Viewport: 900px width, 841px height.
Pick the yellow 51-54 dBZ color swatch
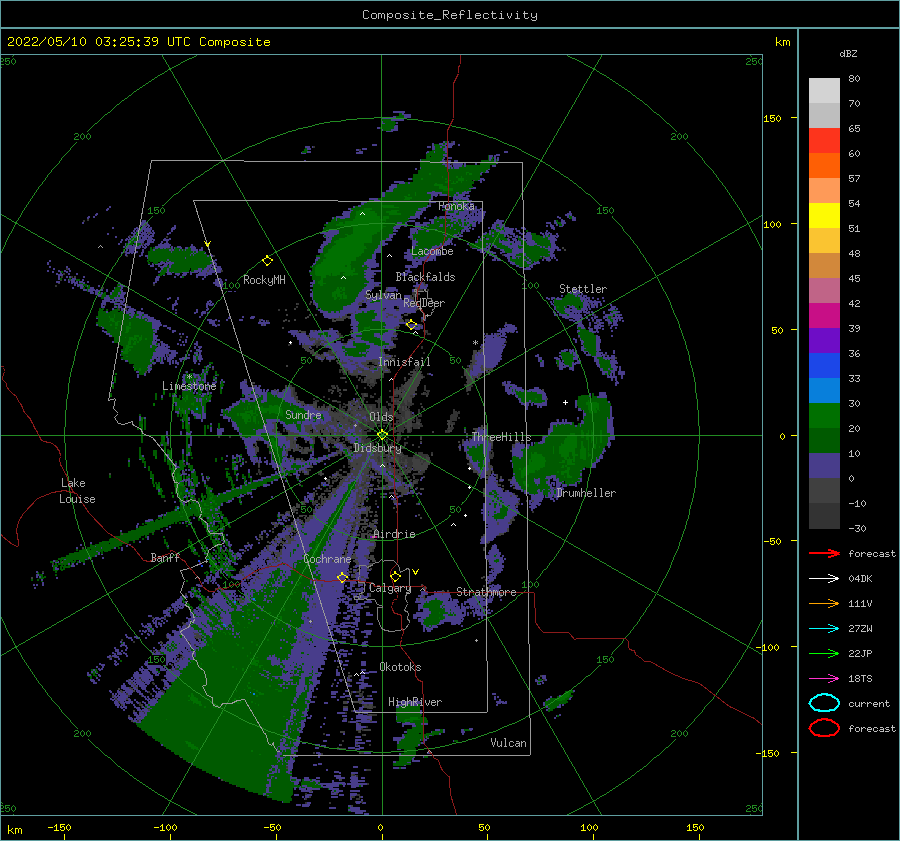pos(824,216)
